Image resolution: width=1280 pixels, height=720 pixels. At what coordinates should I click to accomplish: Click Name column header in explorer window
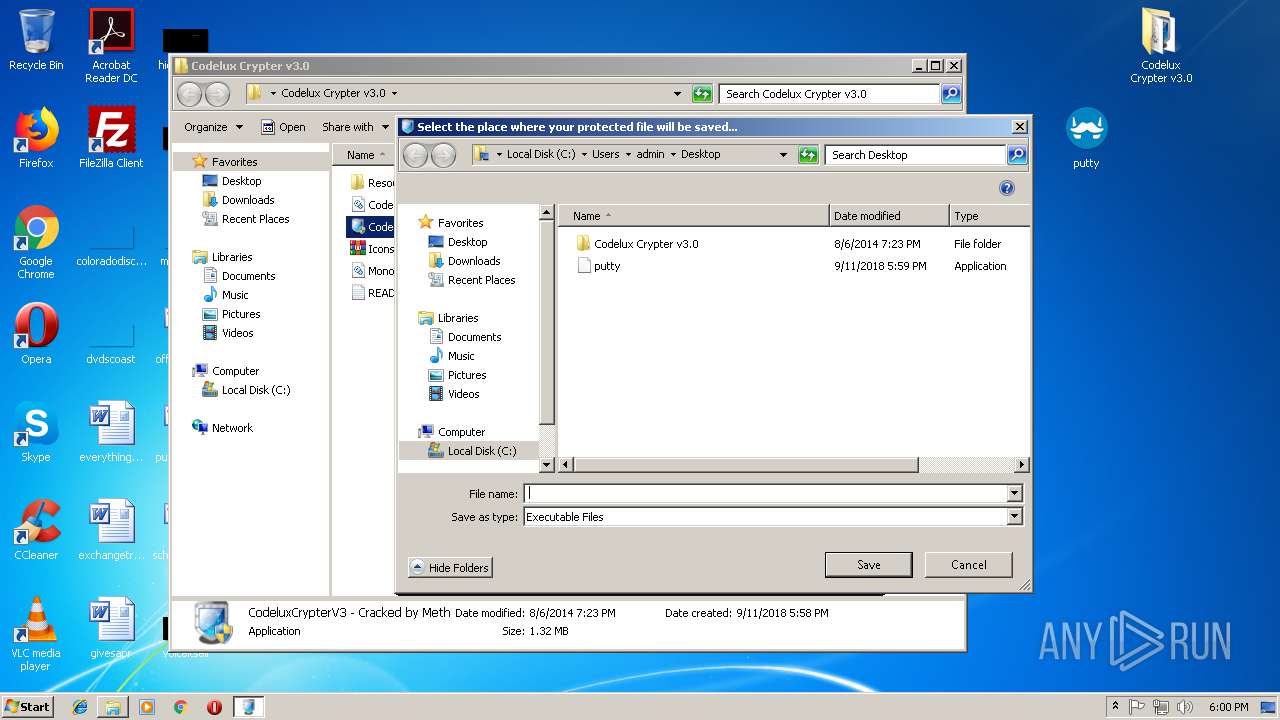click(363, 155)
